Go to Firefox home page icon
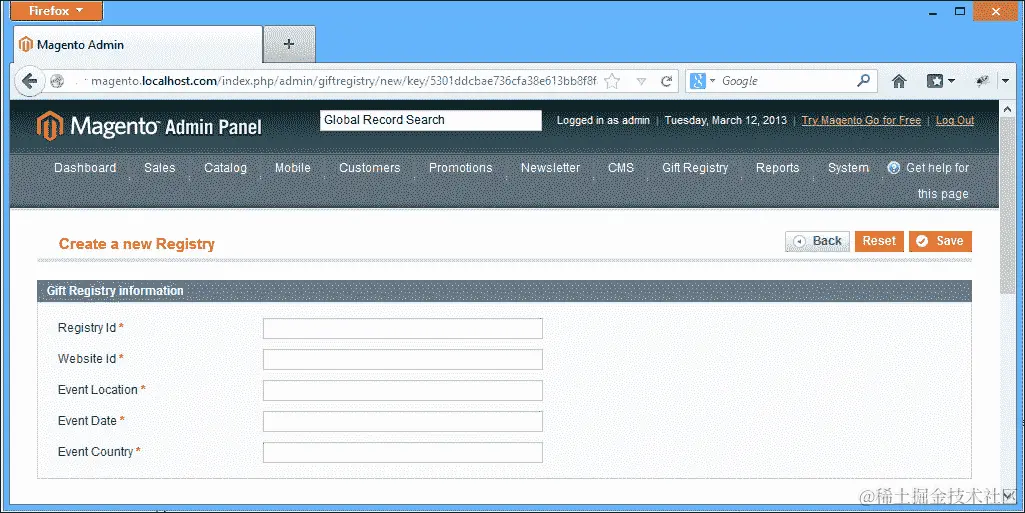 coord(899,81)
